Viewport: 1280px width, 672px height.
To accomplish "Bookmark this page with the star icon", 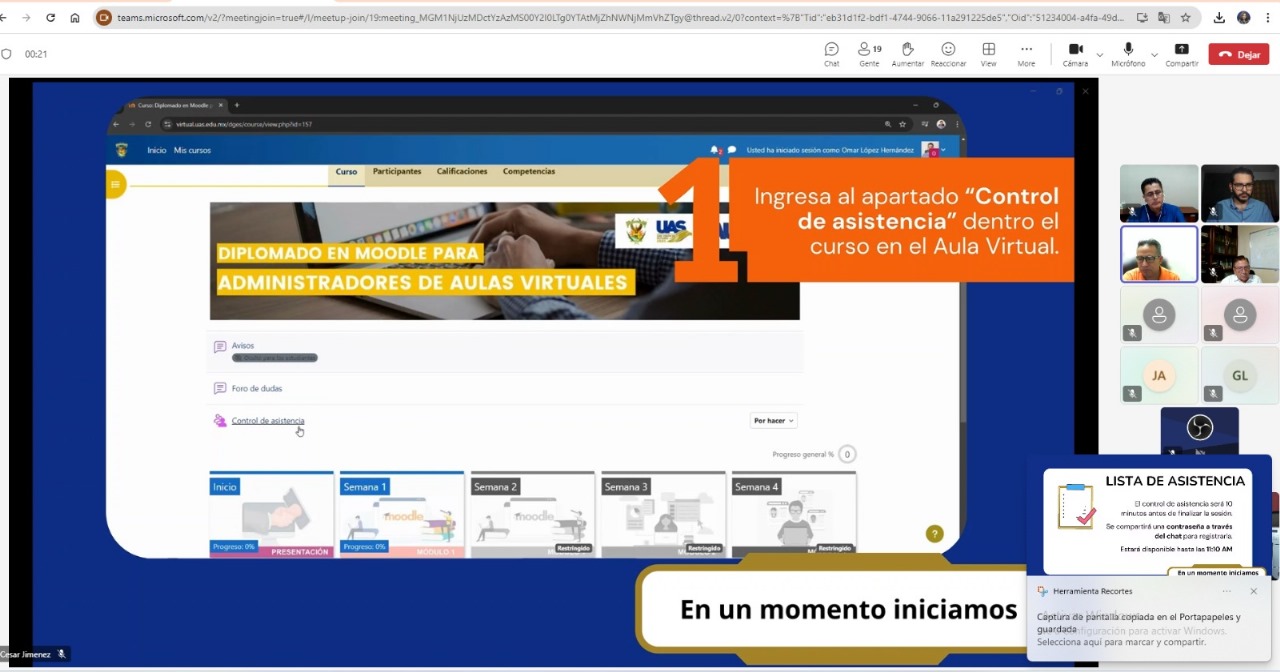I will click(1186, 17).
